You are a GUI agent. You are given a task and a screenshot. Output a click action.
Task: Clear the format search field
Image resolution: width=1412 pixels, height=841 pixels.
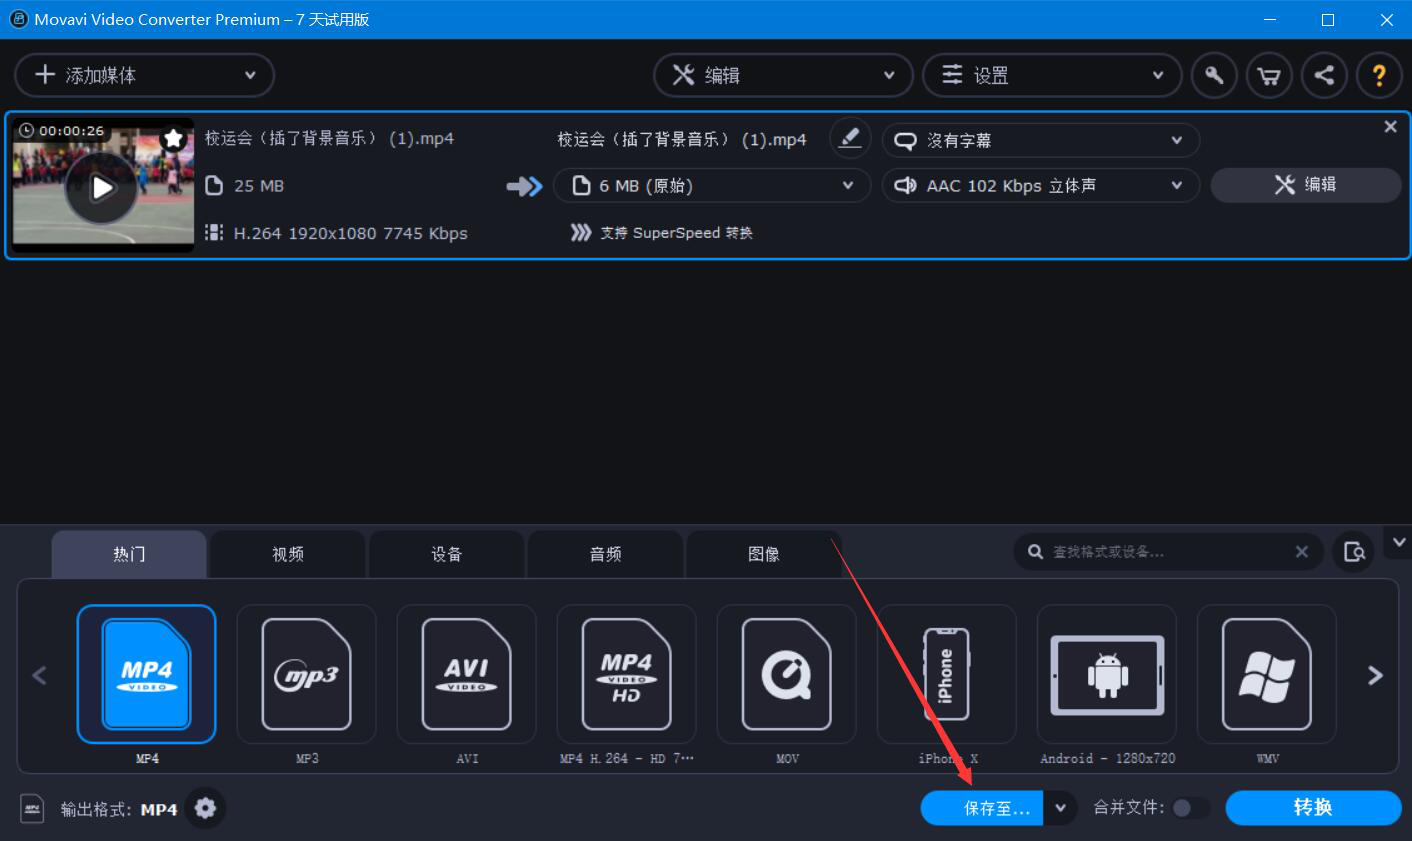[1301, 552]
